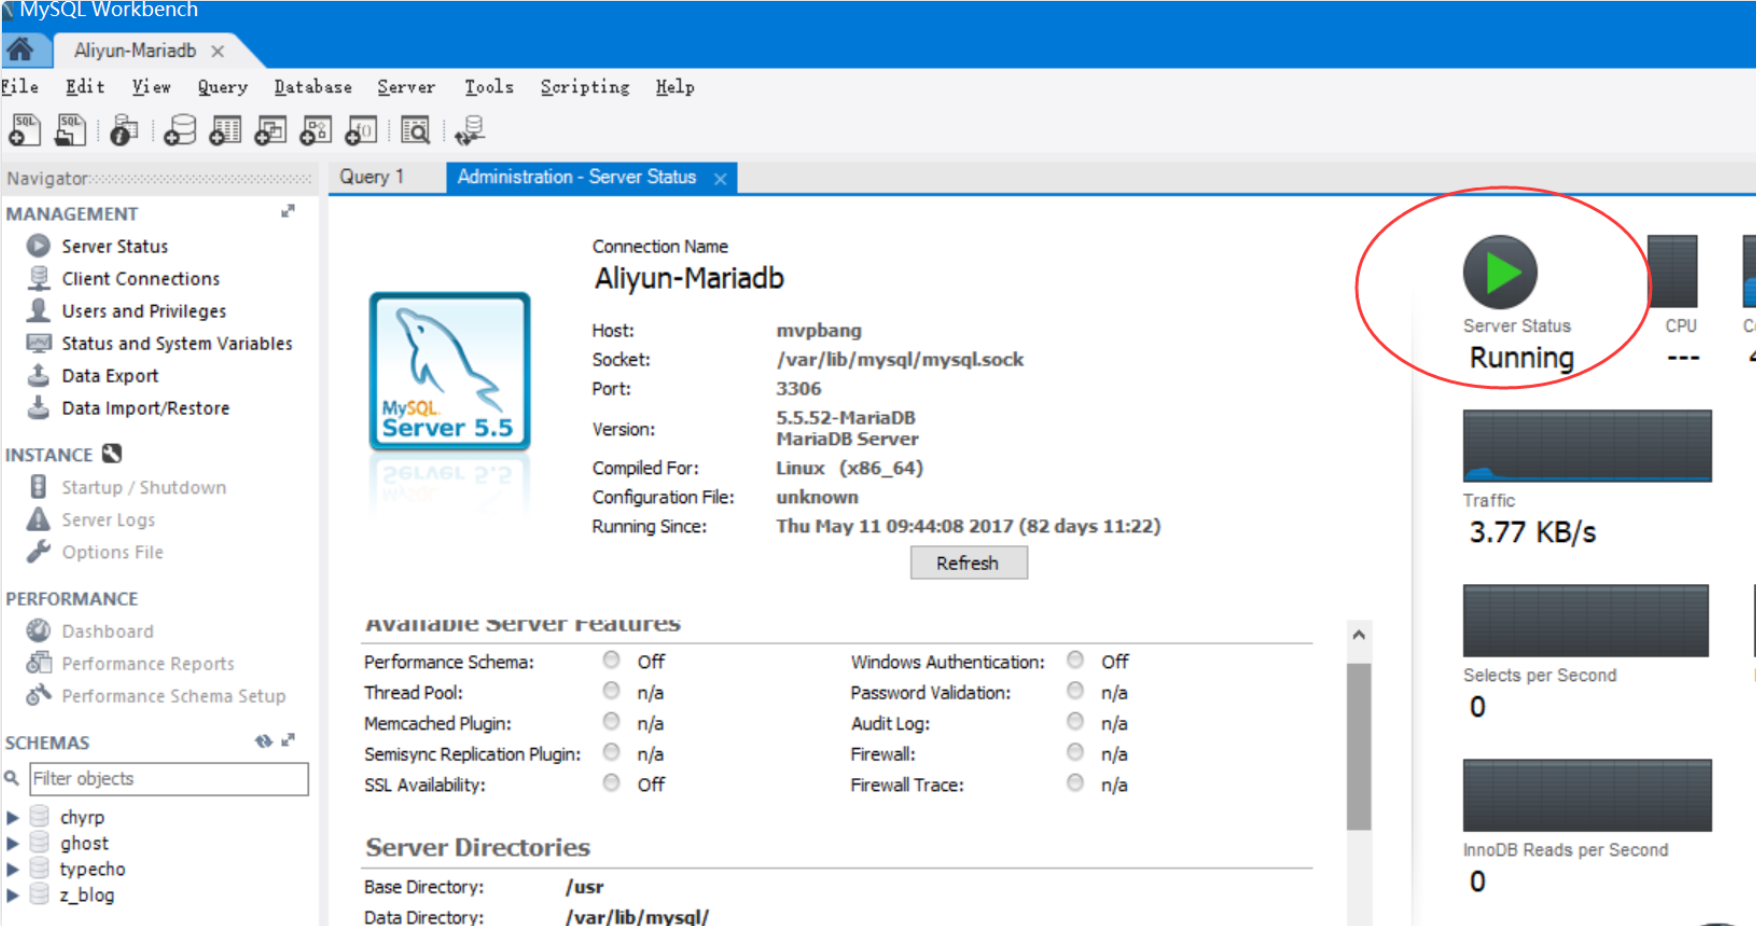Open Data Export icon
This screenshot has width=1756, height=926.
pyautogui.click(x=38, y=375)
